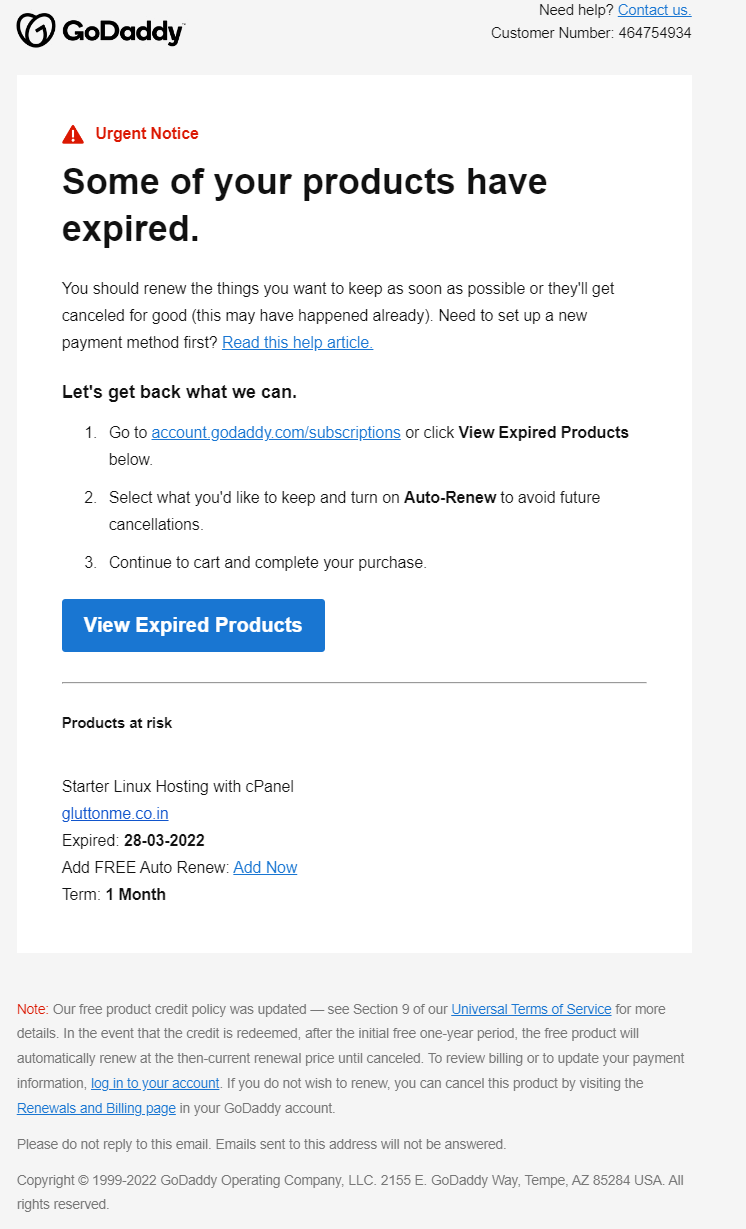Open the Renewals and Billing page link
746x1229 pixels.
(x=95, y=1108)
